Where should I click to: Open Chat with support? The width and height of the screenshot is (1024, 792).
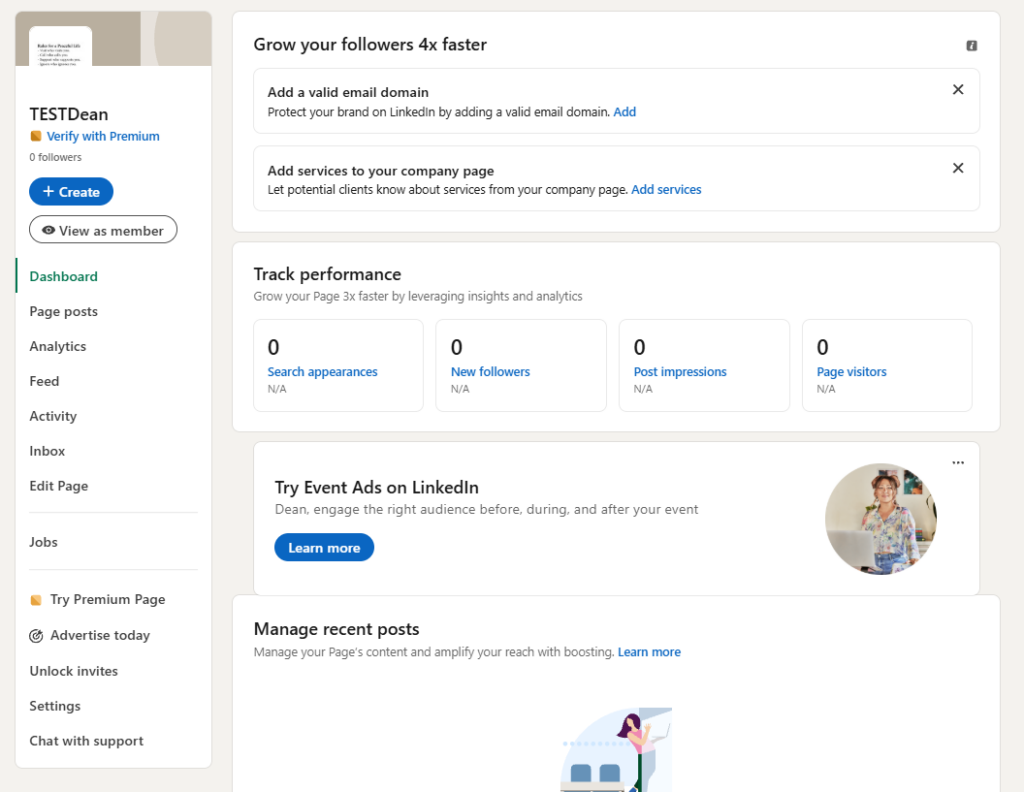[86, 741]
